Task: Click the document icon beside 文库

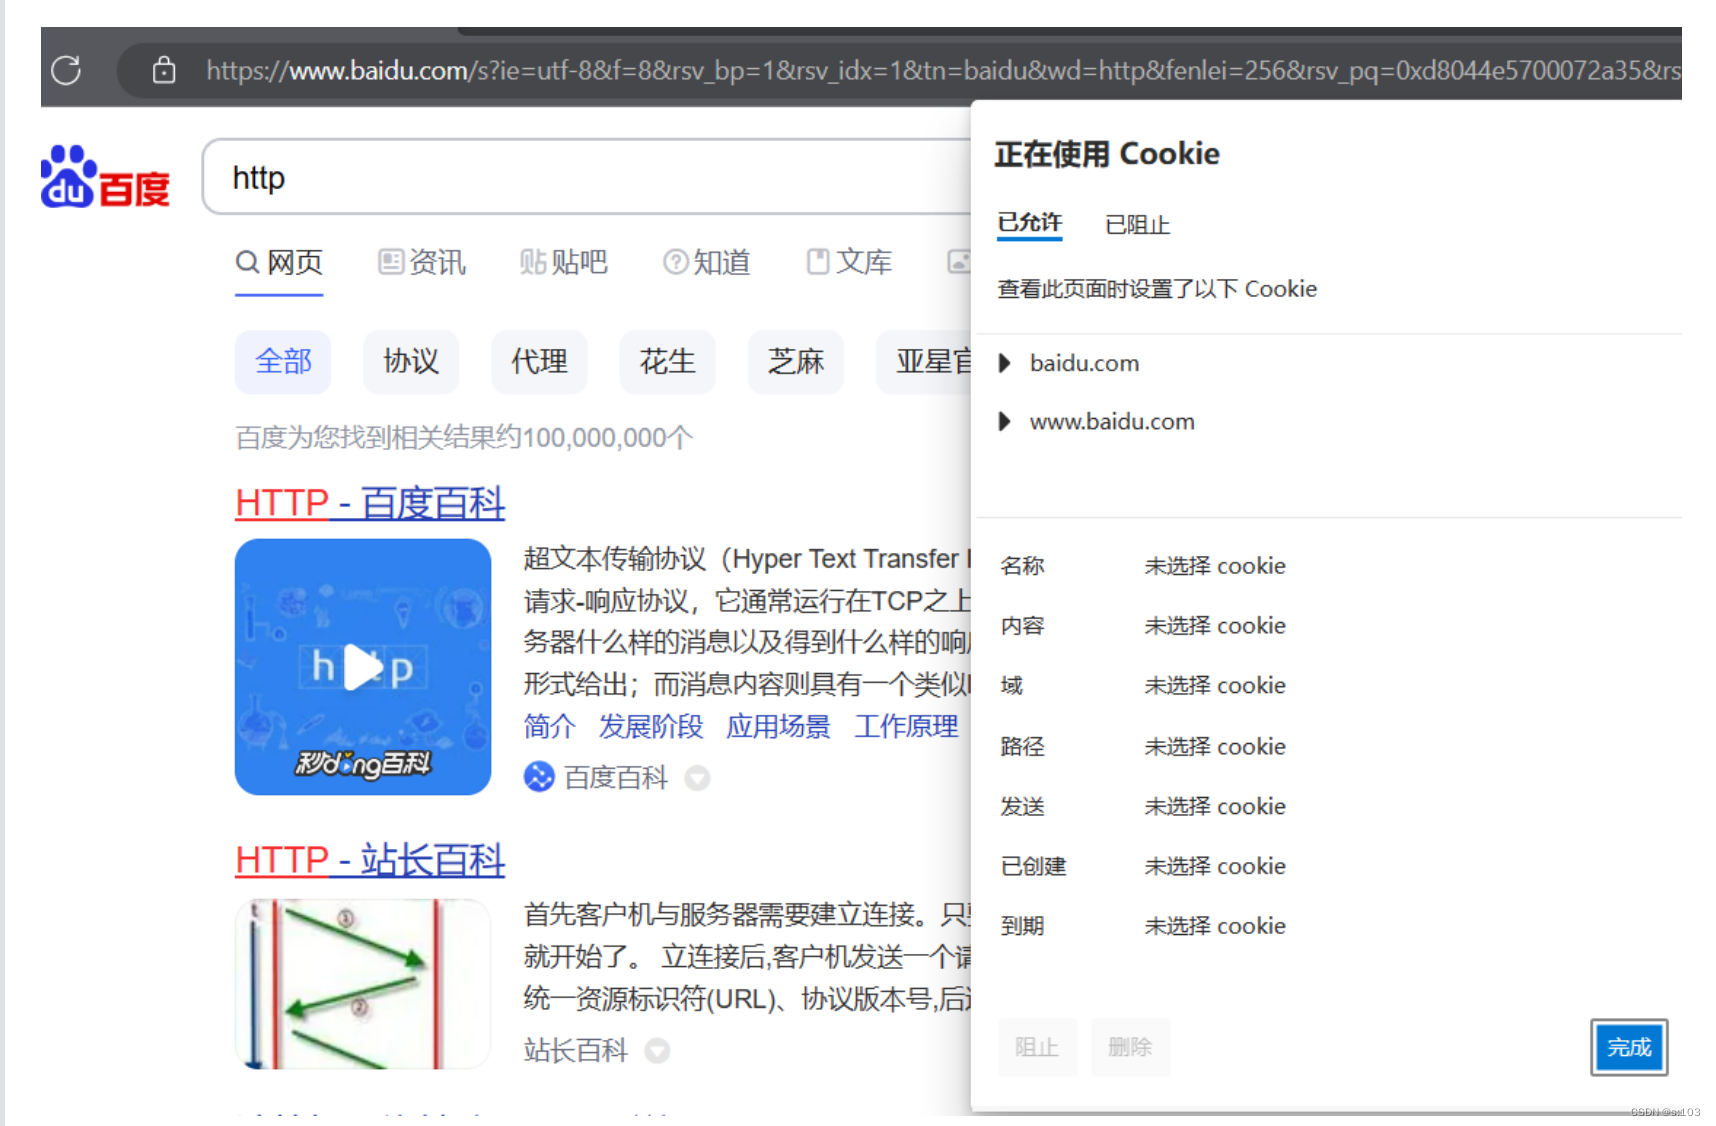Action: [x=818, y=262]
